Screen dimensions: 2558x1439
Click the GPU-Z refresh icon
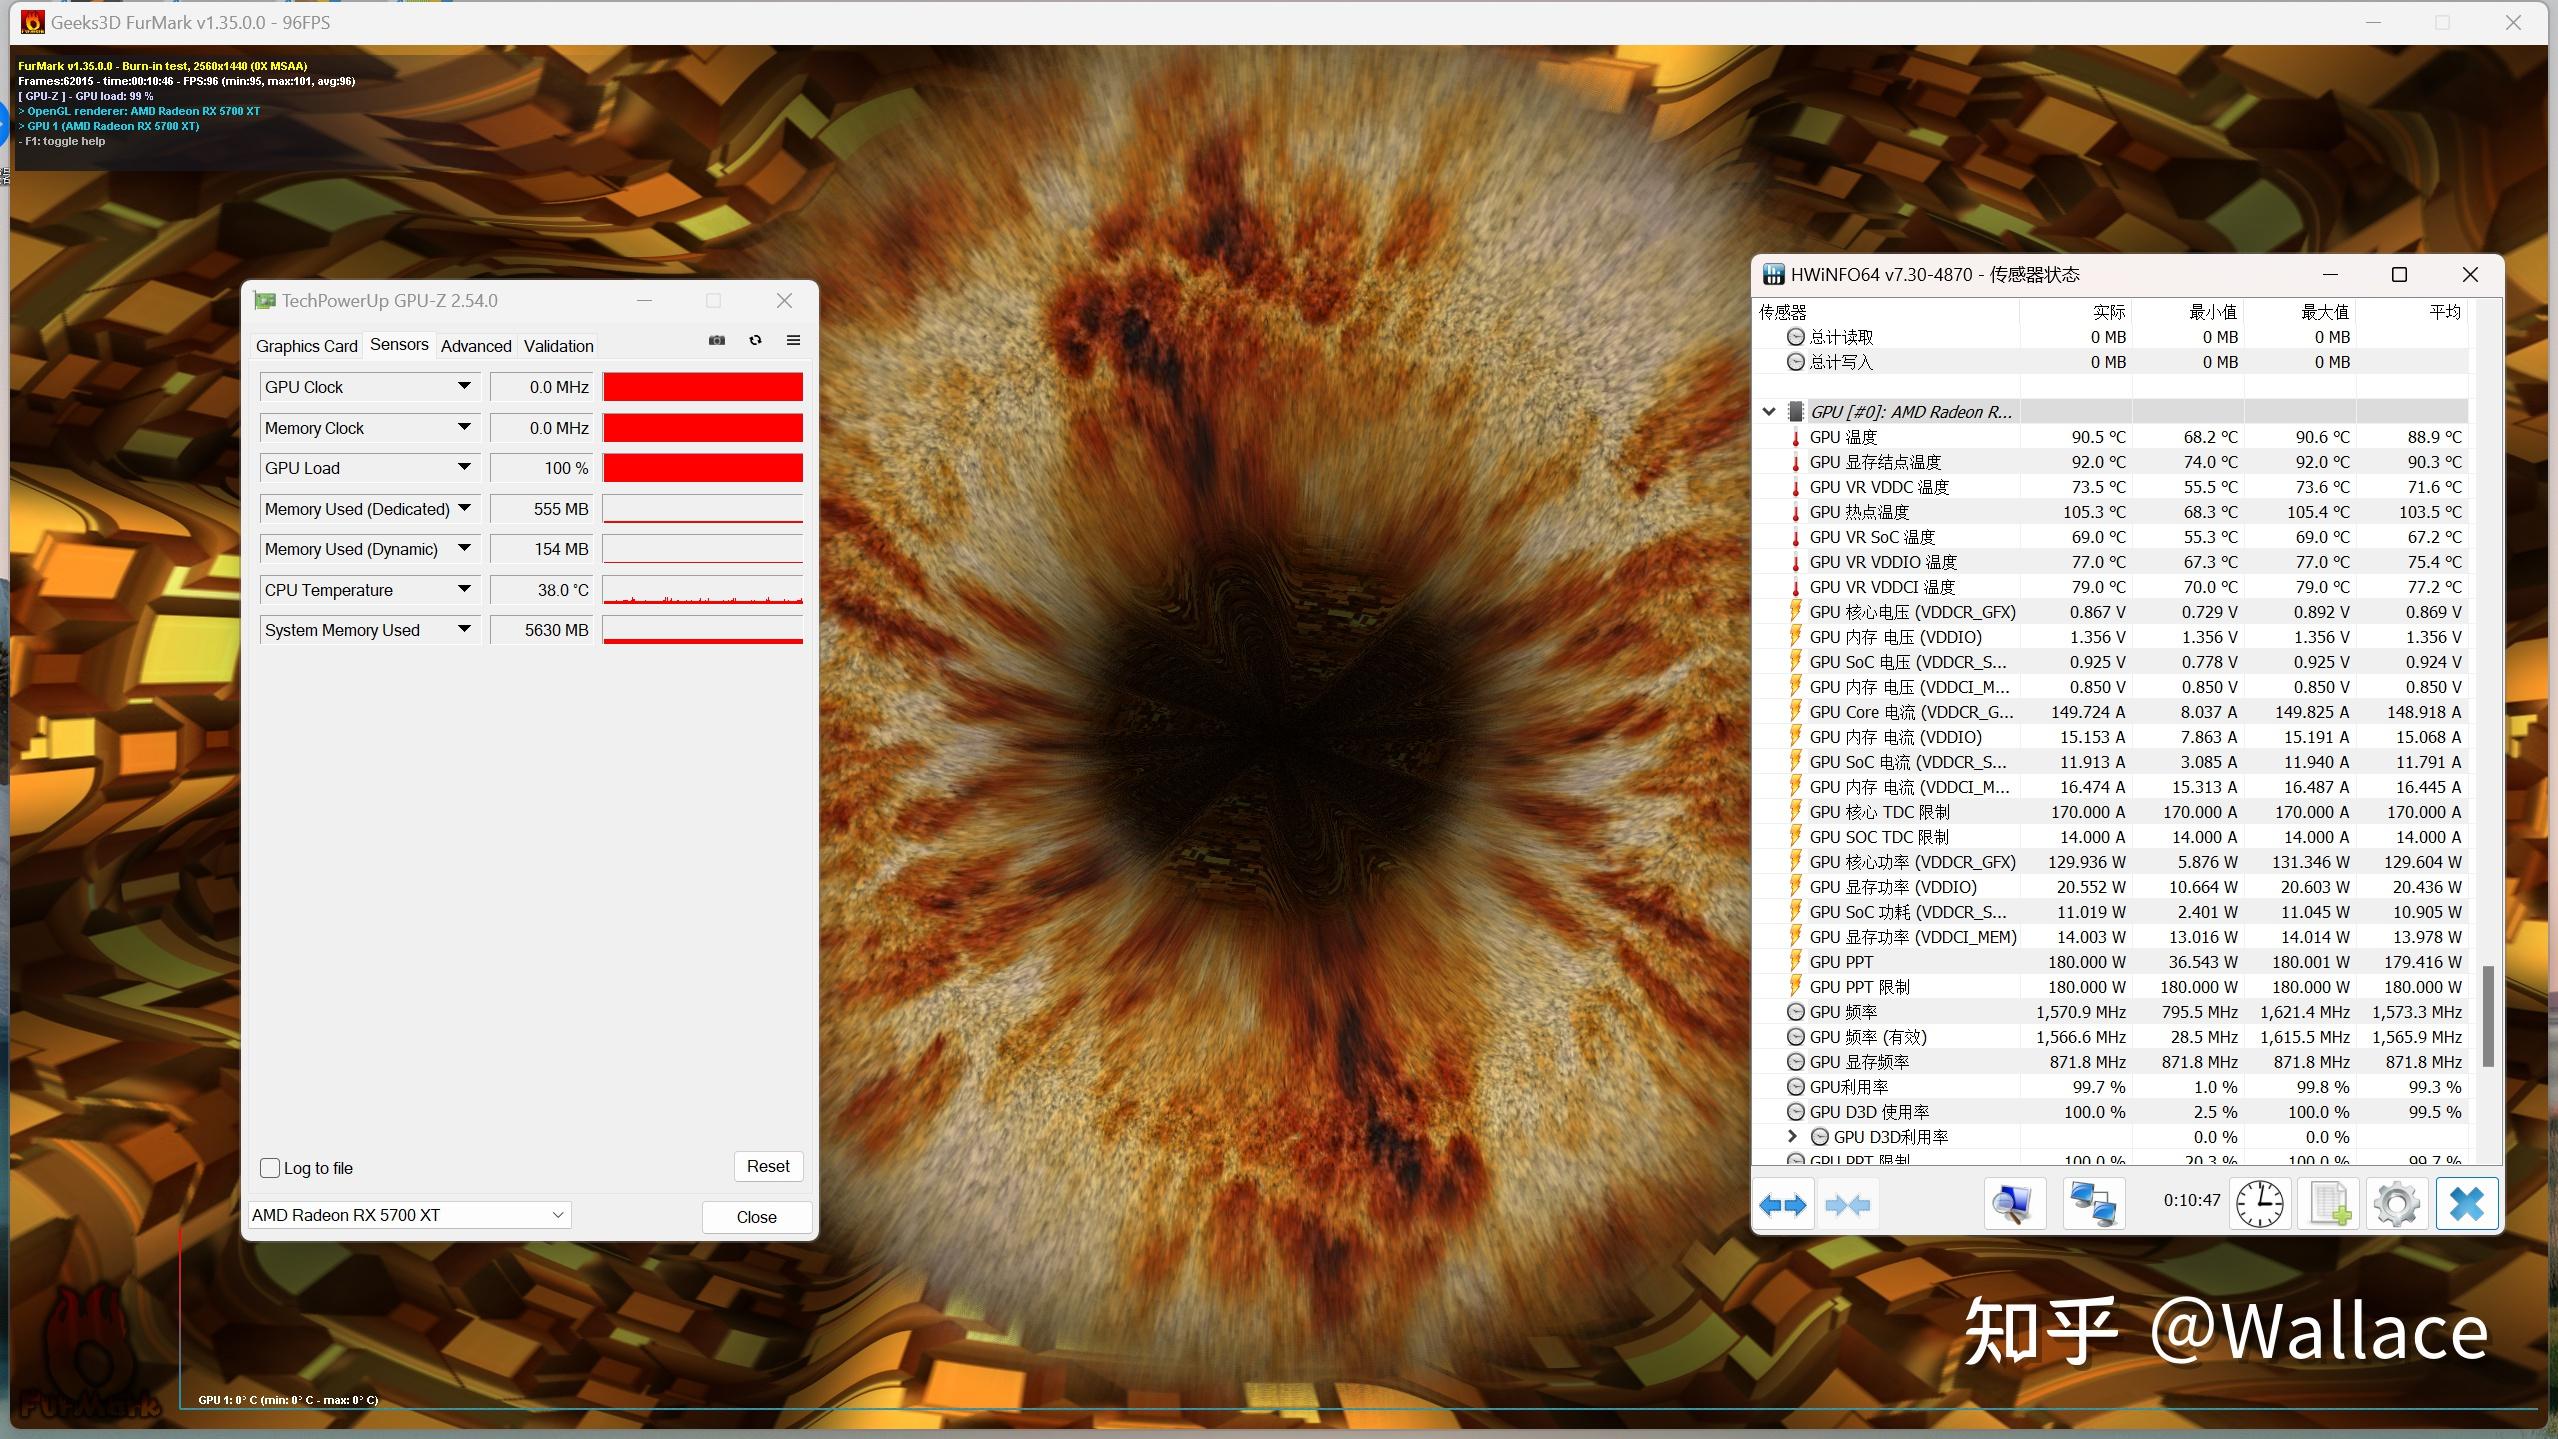(754, 341)
